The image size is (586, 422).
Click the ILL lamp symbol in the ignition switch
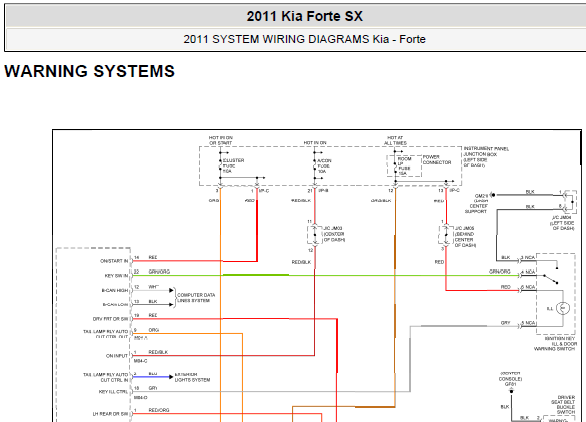(563, 308)
